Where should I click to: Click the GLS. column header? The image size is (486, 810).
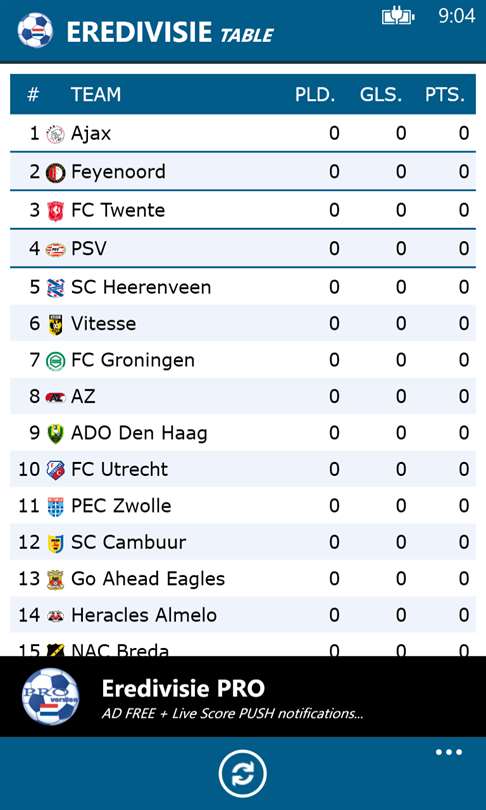tap(381, 95)
